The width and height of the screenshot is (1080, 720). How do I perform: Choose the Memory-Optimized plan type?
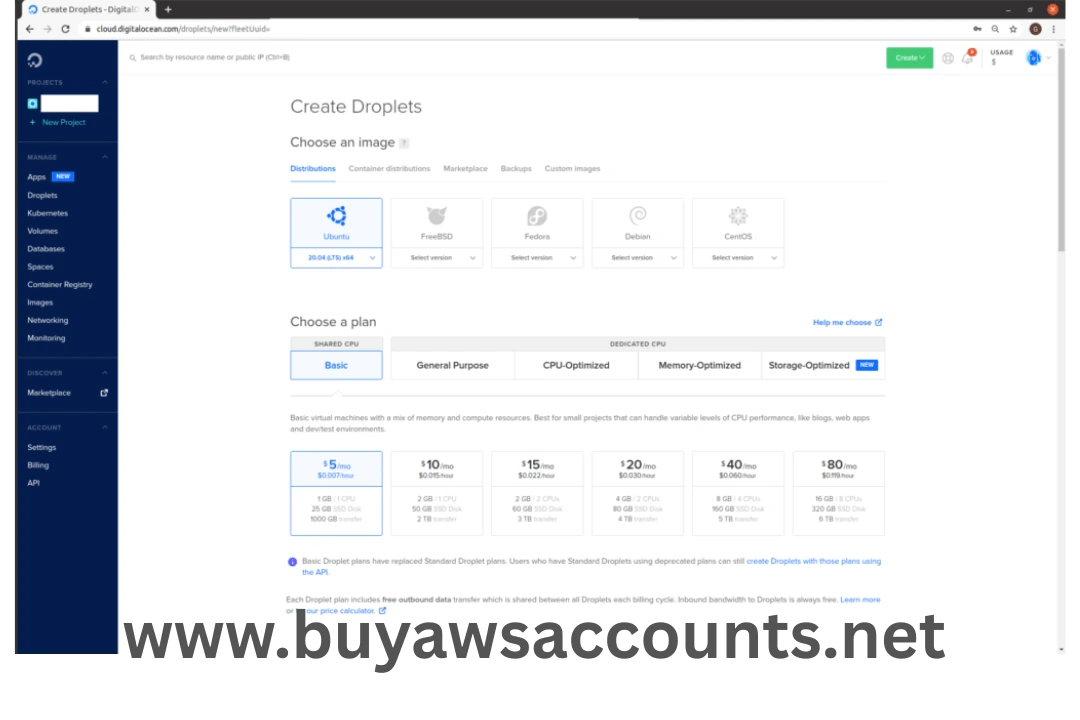[700, 365]
